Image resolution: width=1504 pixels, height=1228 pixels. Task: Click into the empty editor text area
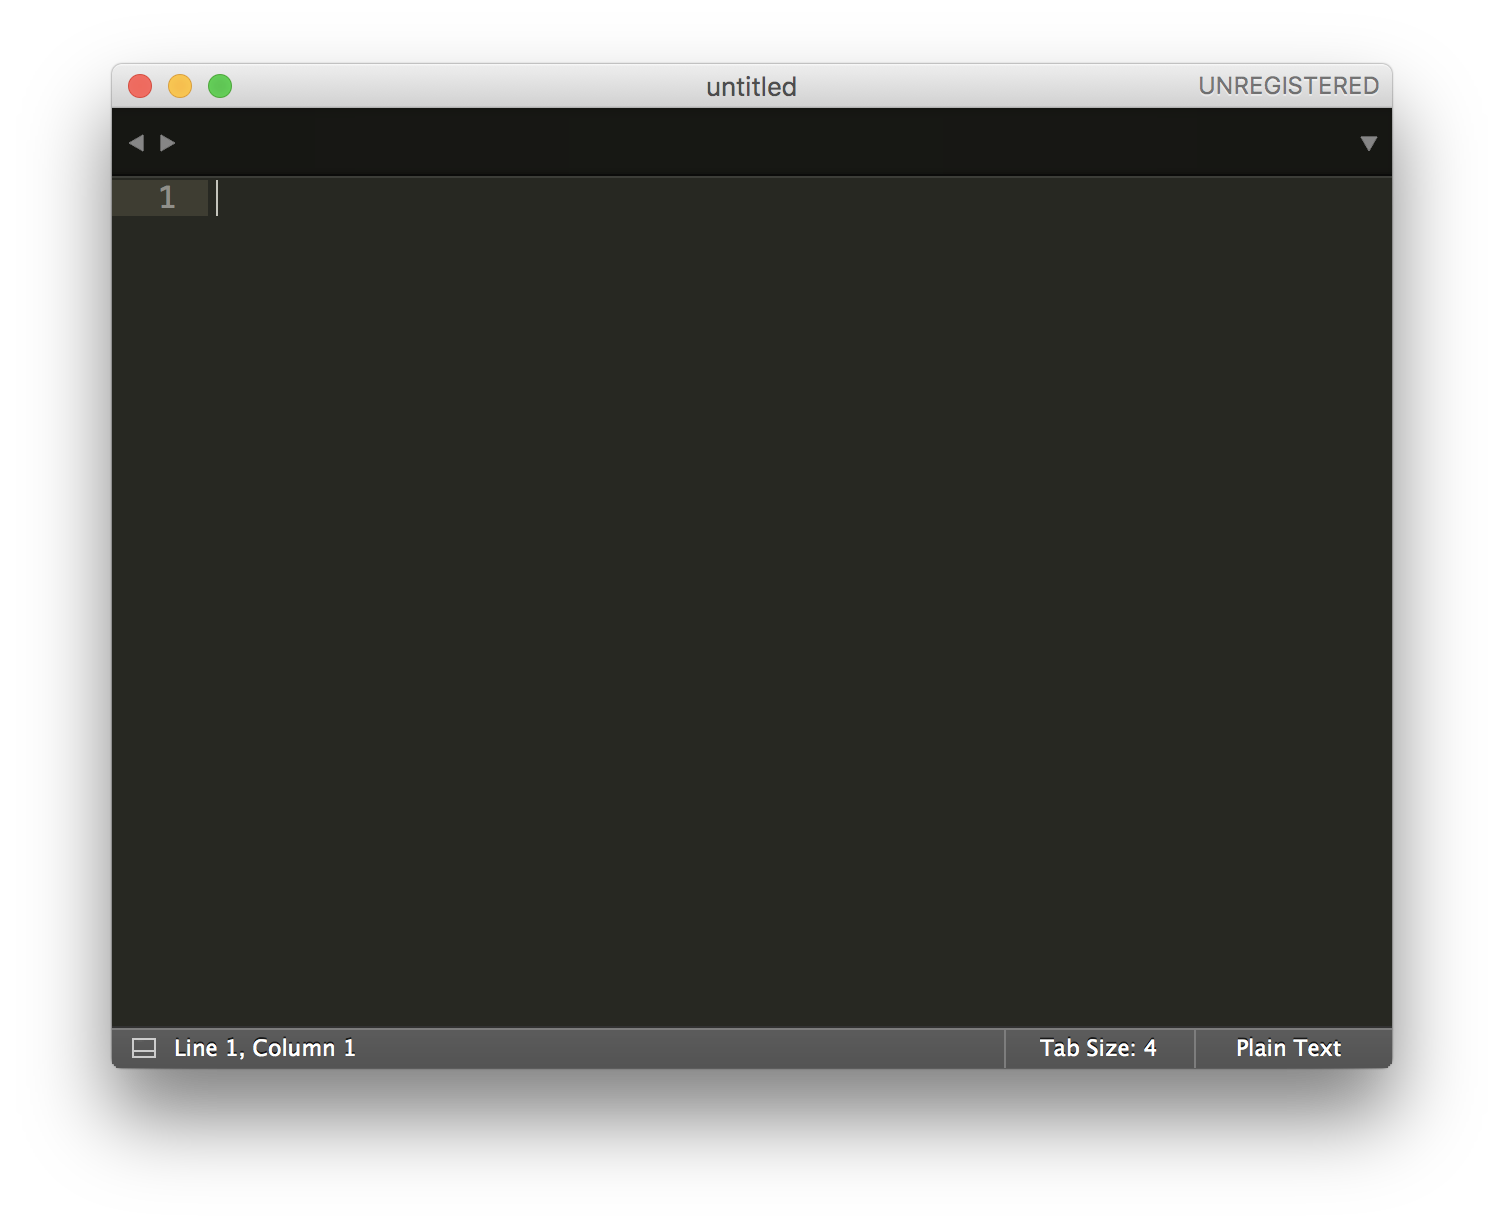[800, 602]
